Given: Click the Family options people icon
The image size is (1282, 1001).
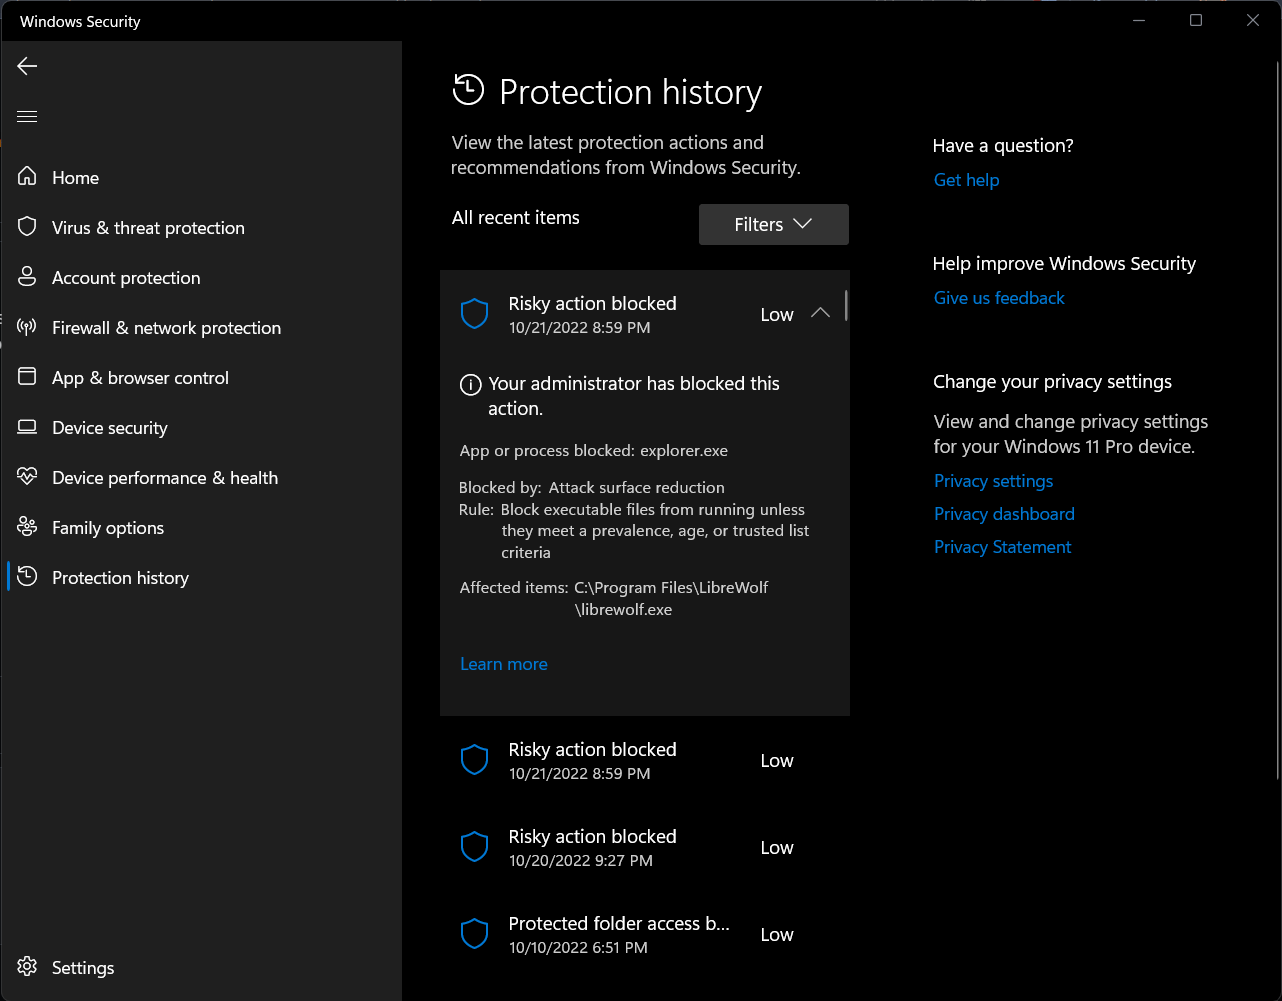Looking at the screenshot, I should point(27,527).
